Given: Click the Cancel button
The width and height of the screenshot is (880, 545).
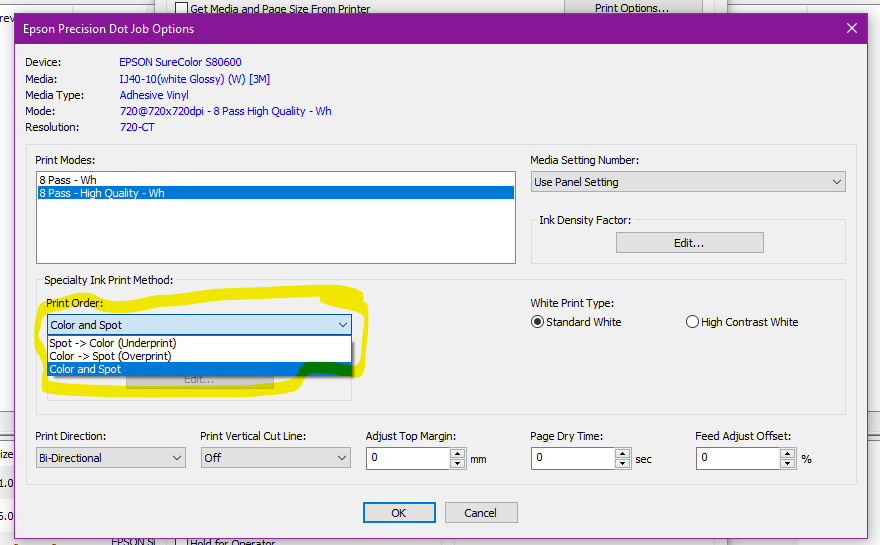Looking at the screenshot, I should coord(481,512).
